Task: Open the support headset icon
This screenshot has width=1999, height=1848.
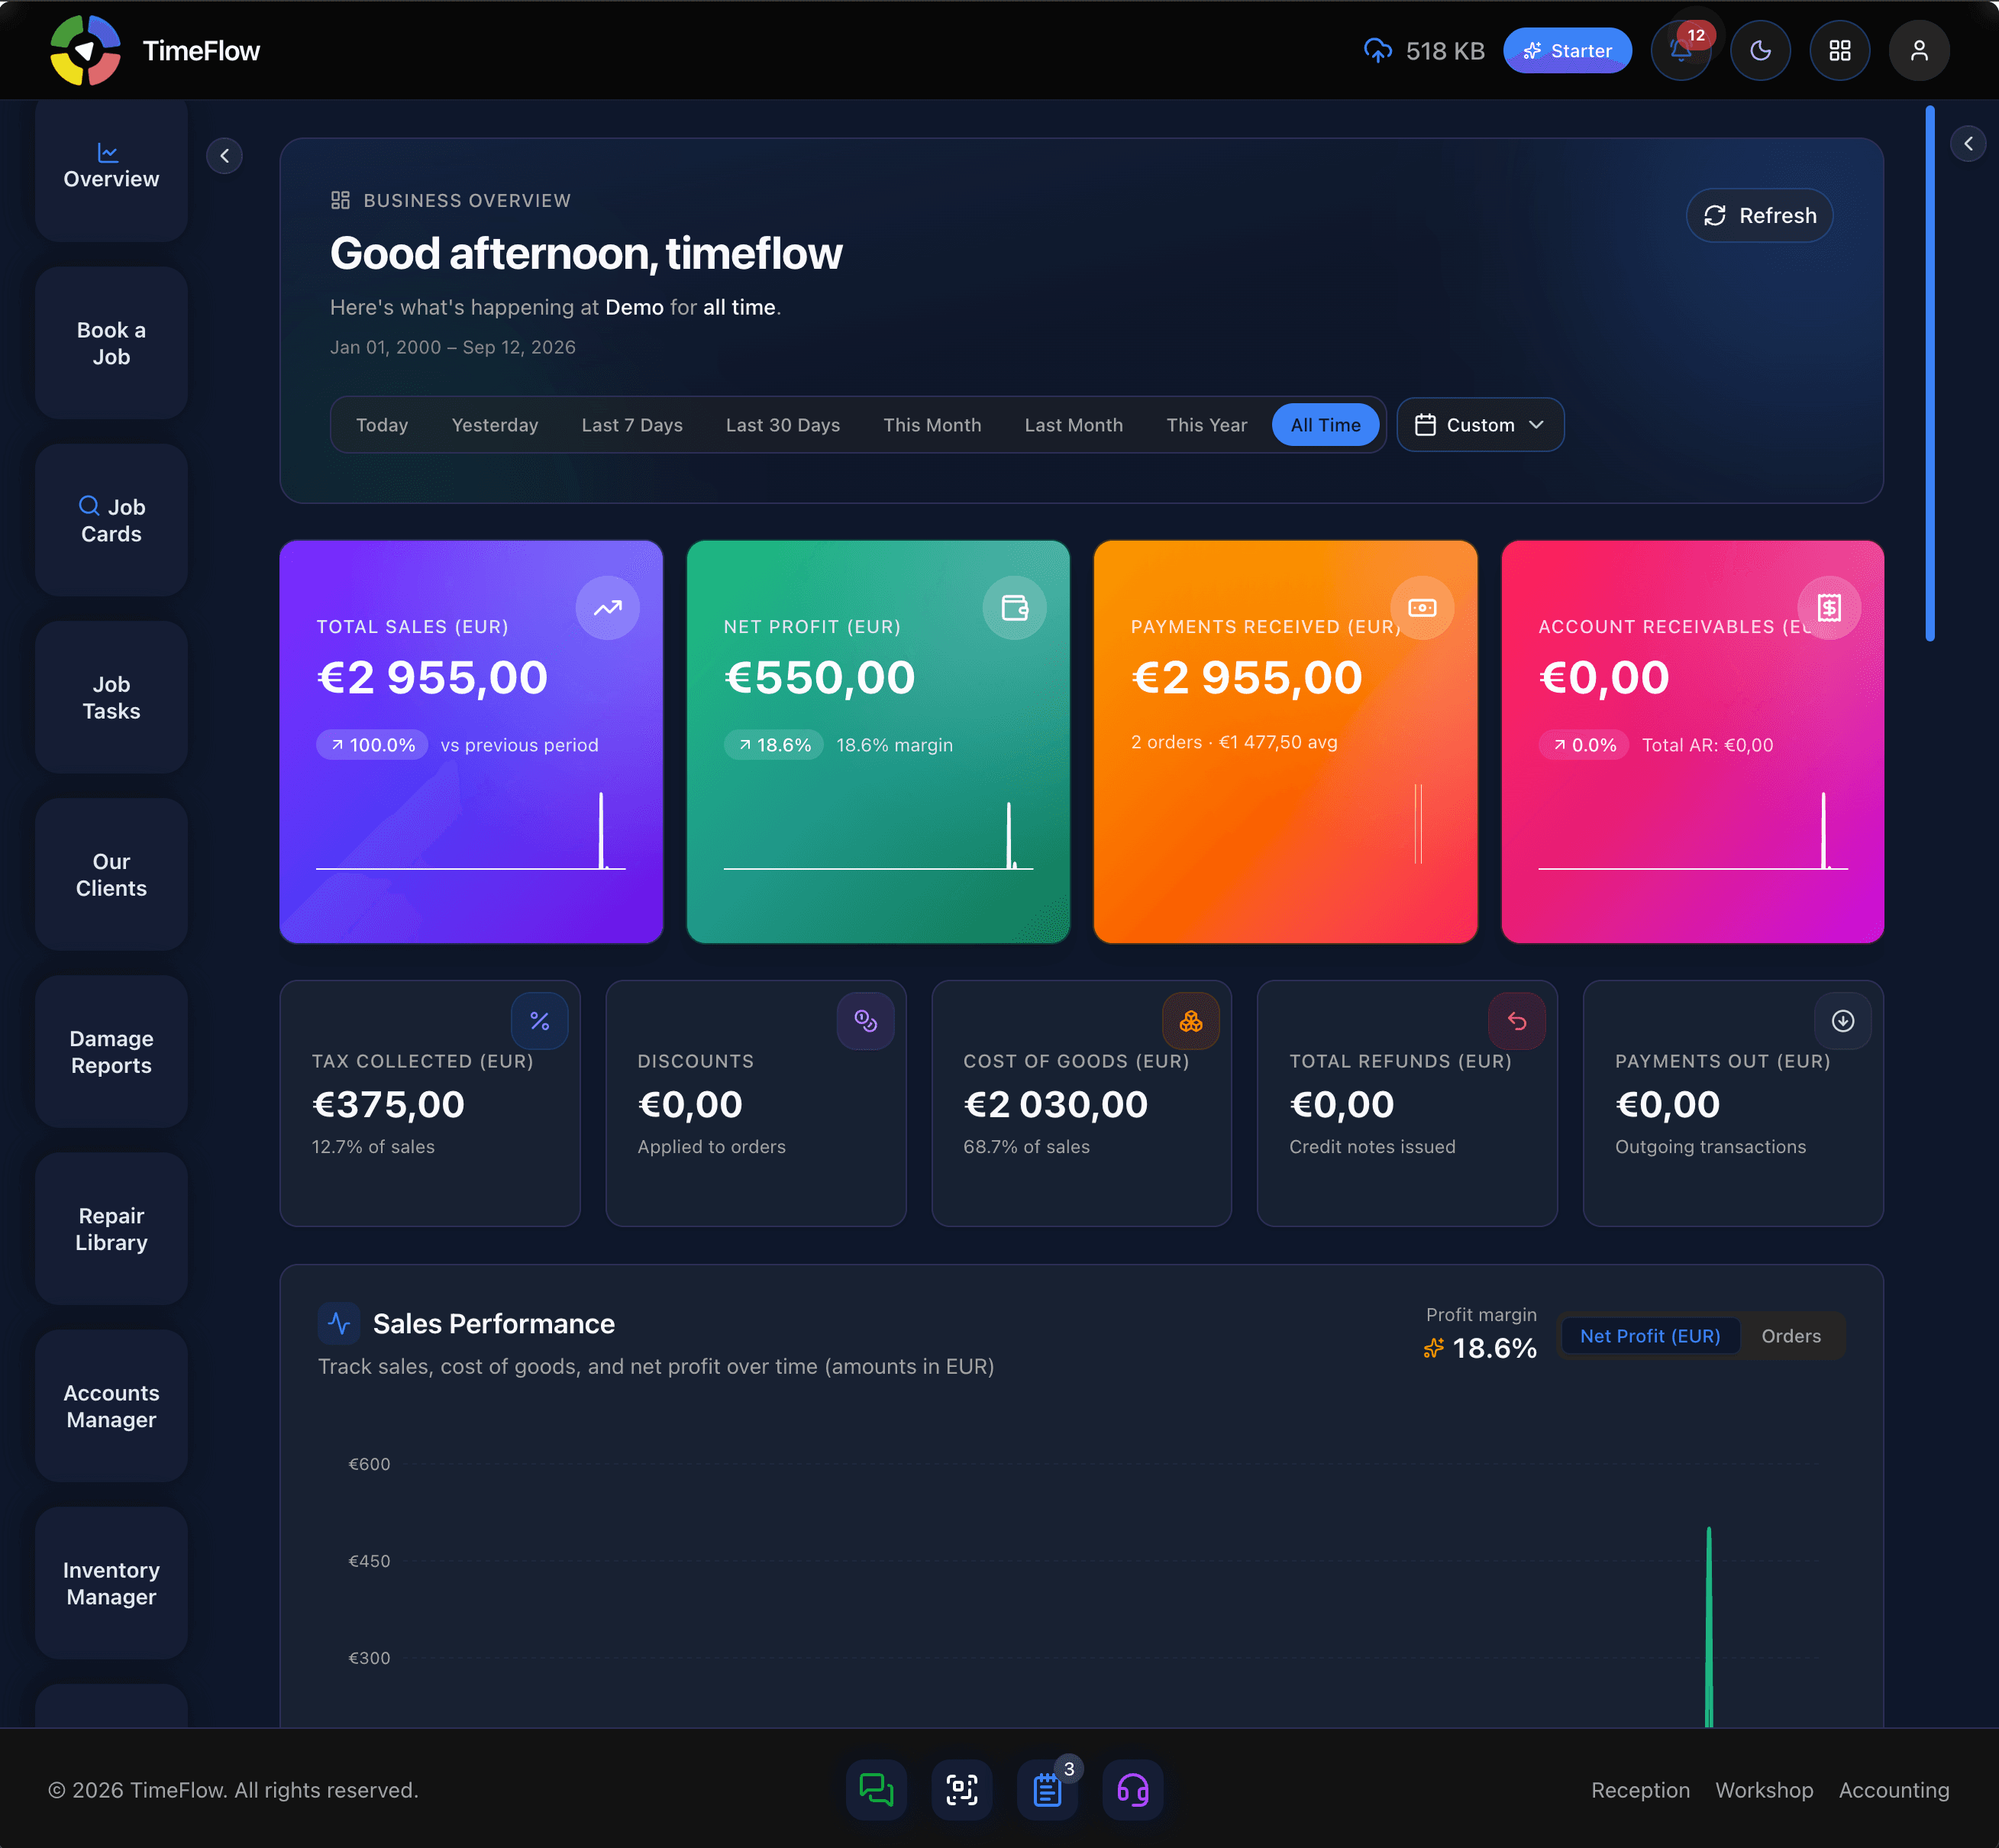Action: [1133, 1790]
